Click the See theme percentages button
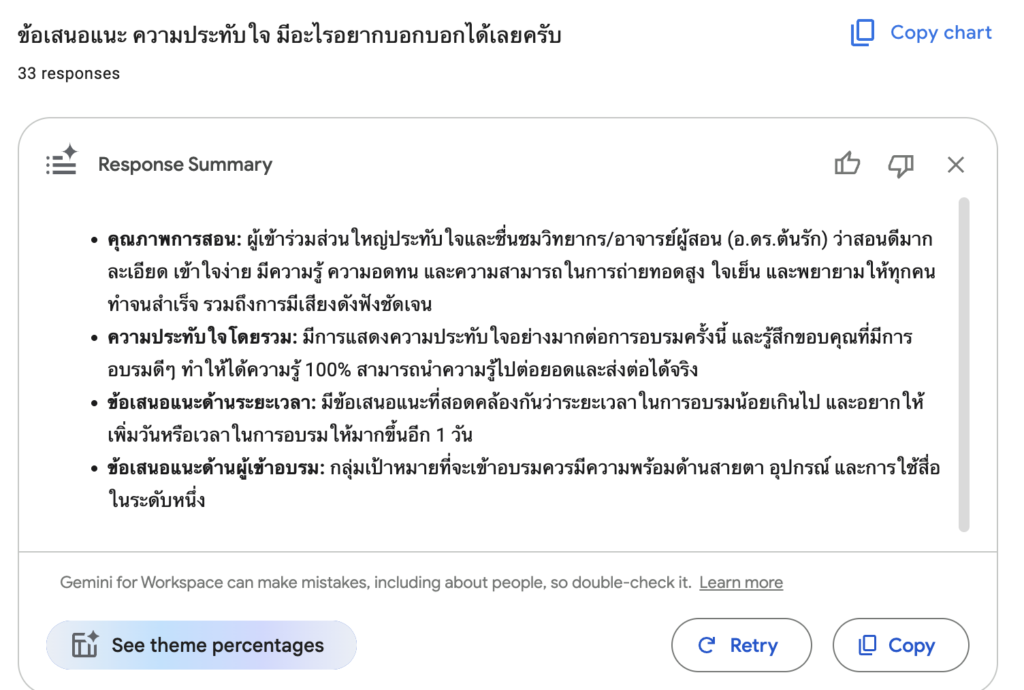Image resolution: width=1024 pixels, height=690 pixels. (x=200, y=645)
